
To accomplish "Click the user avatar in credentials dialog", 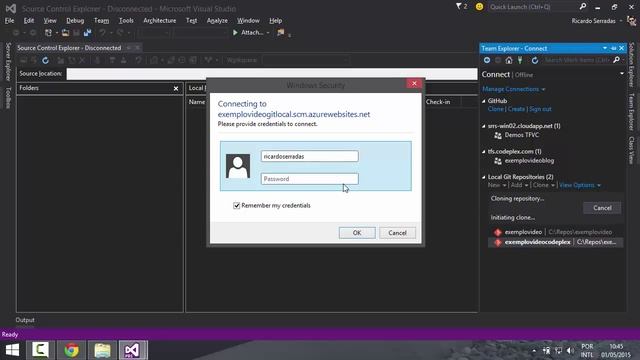I will click(238, 166).
